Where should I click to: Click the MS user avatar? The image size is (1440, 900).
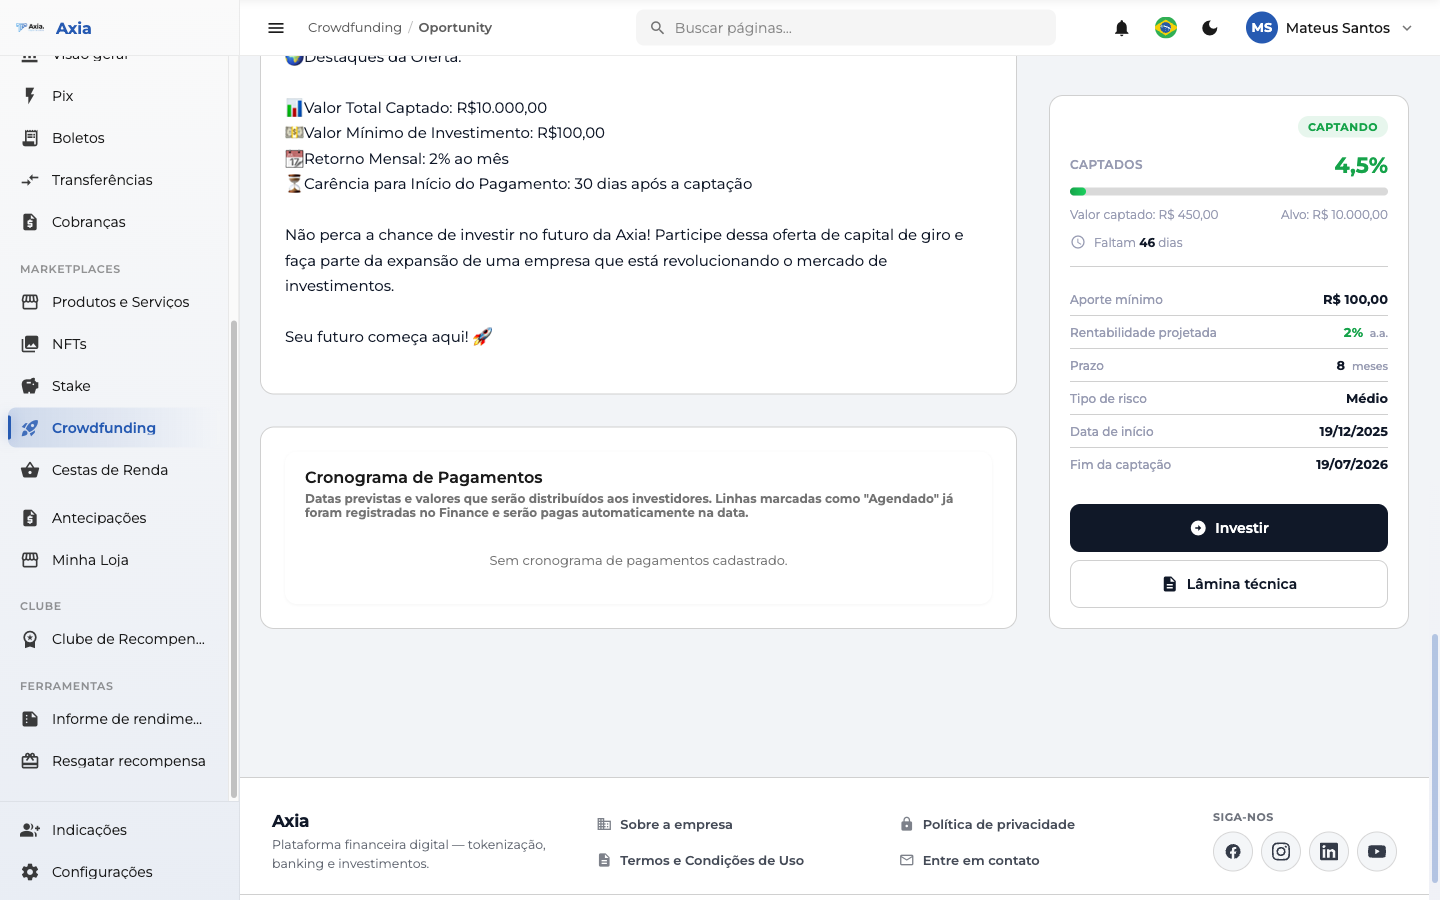(x=1262, y=28)
